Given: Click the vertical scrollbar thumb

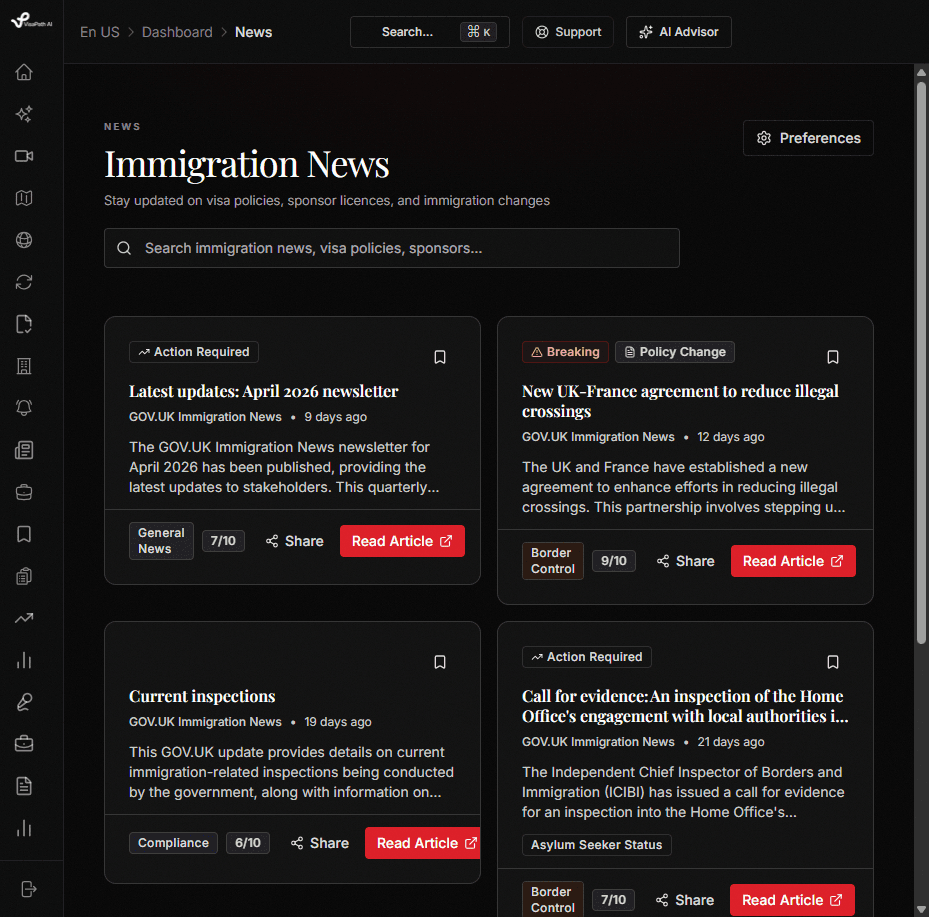Looking at the screenshot, I should [x=921, y=363].
